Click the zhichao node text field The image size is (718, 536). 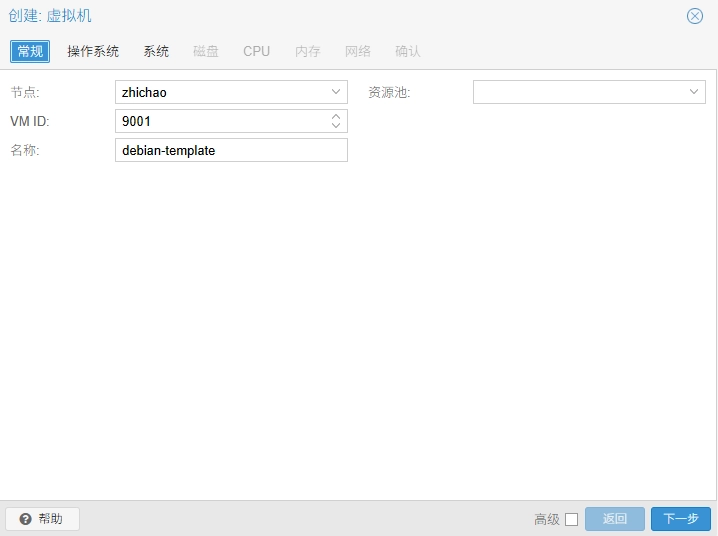pyautogui.click(x=220, y=92)
